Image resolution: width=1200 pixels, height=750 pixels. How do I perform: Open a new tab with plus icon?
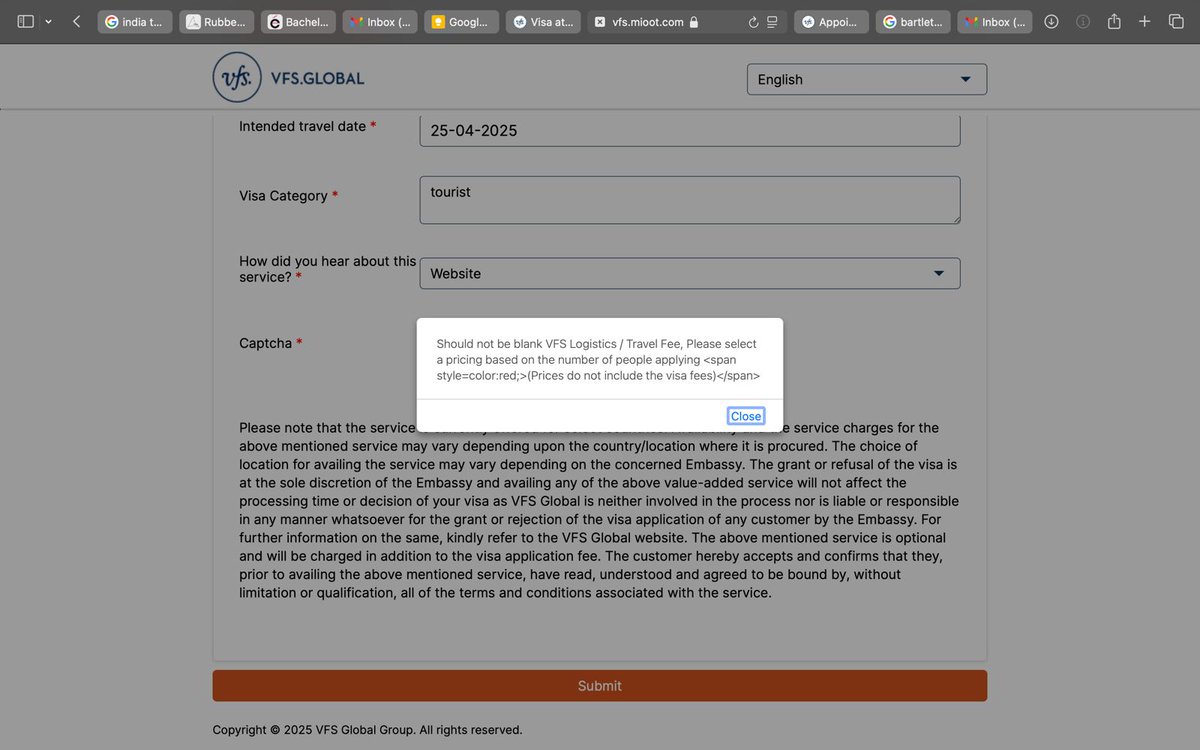click(x=1145, y=21)
